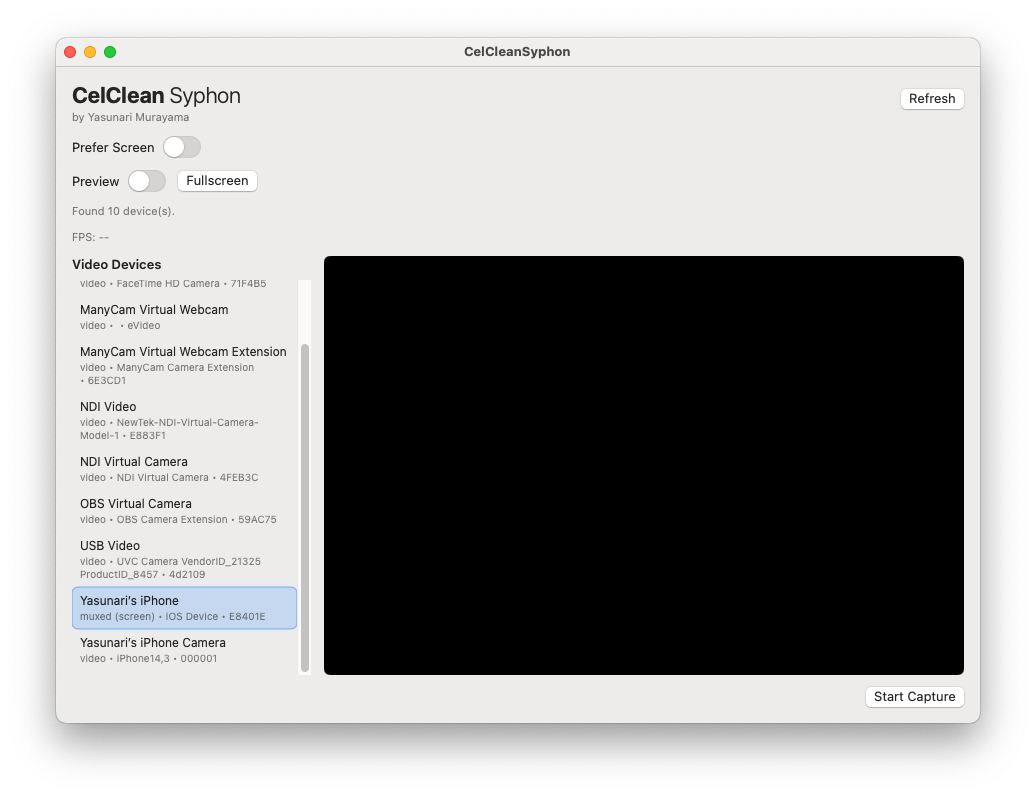Screen dimensions: 1036x797
Task: Enable the Preview toggle
Action: 147,181
